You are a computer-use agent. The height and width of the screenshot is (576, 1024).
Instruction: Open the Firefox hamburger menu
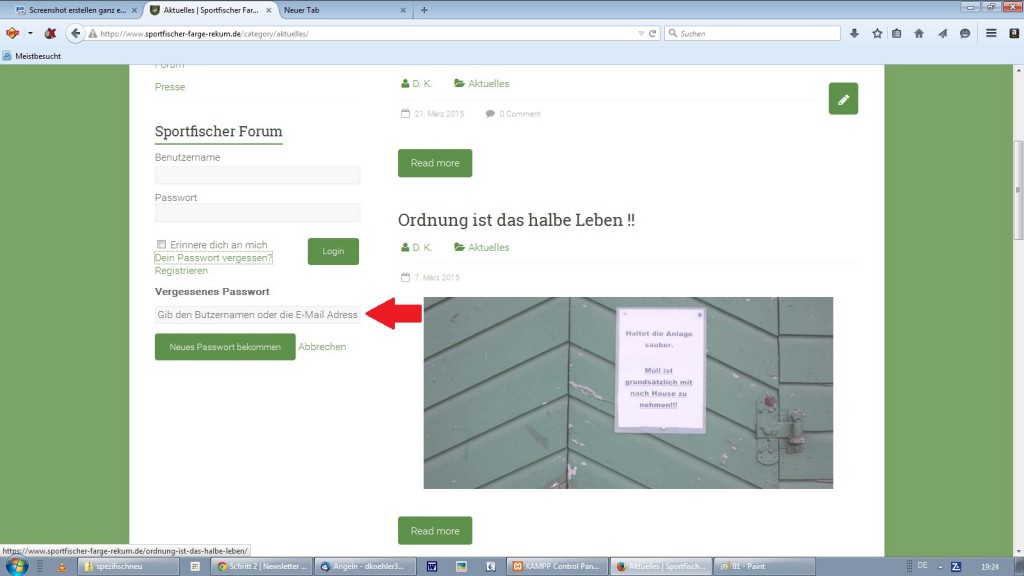991,33
